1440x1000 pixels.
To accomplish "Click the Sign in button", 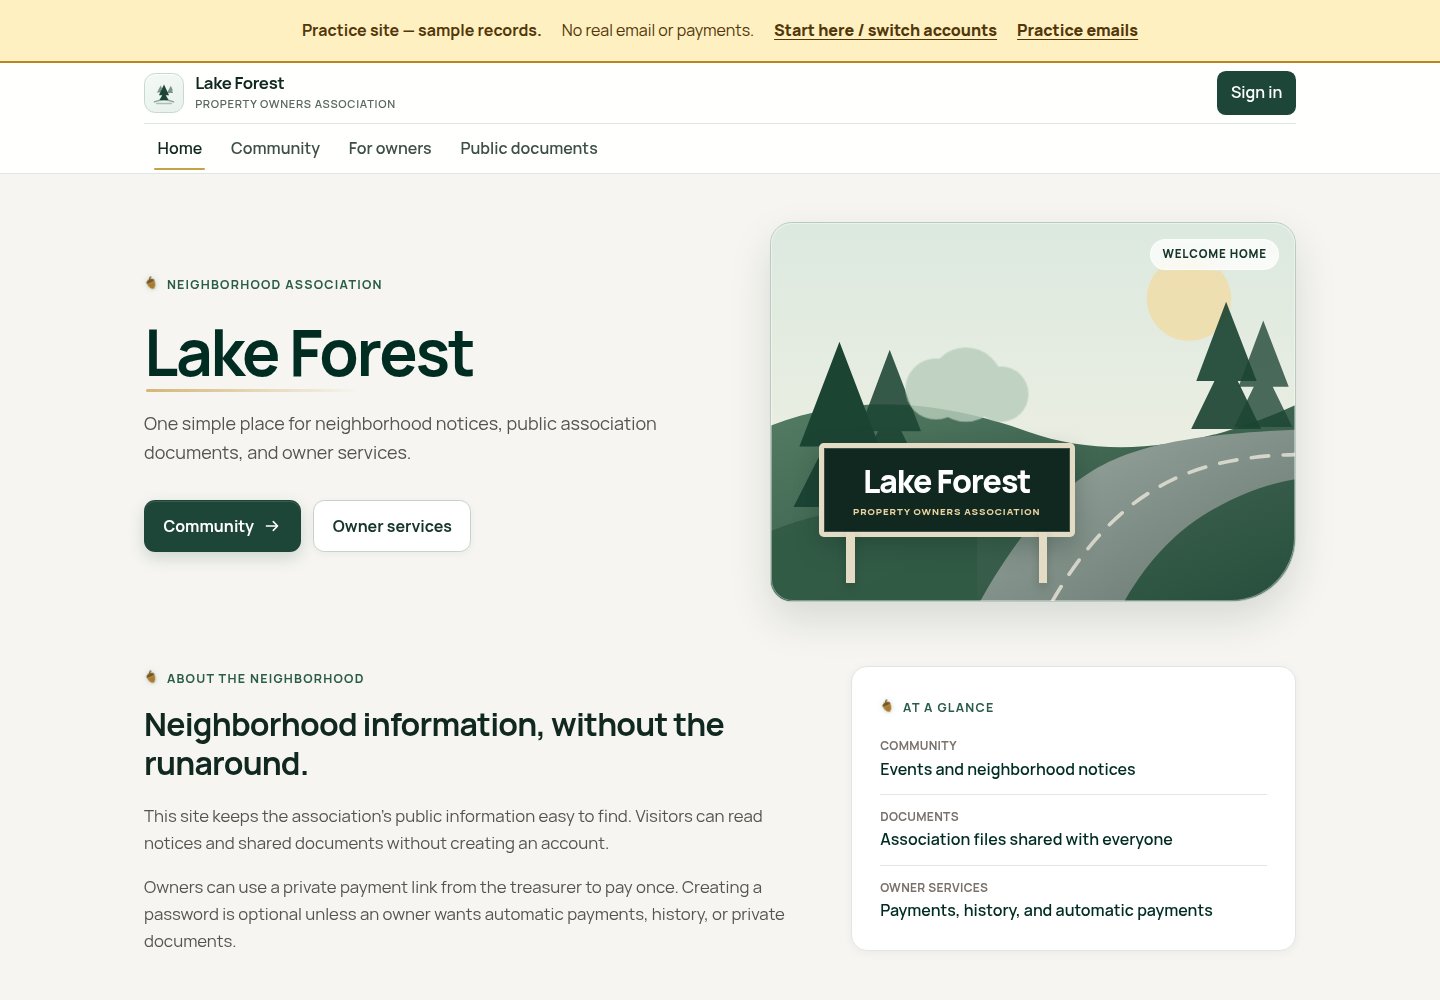I will pos(1256,93).
